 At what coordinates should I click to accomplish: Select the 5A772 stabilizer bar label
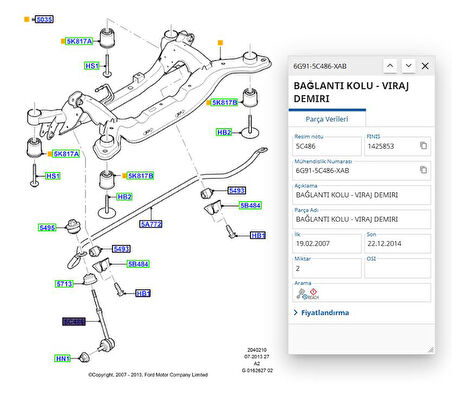(151, 224)
